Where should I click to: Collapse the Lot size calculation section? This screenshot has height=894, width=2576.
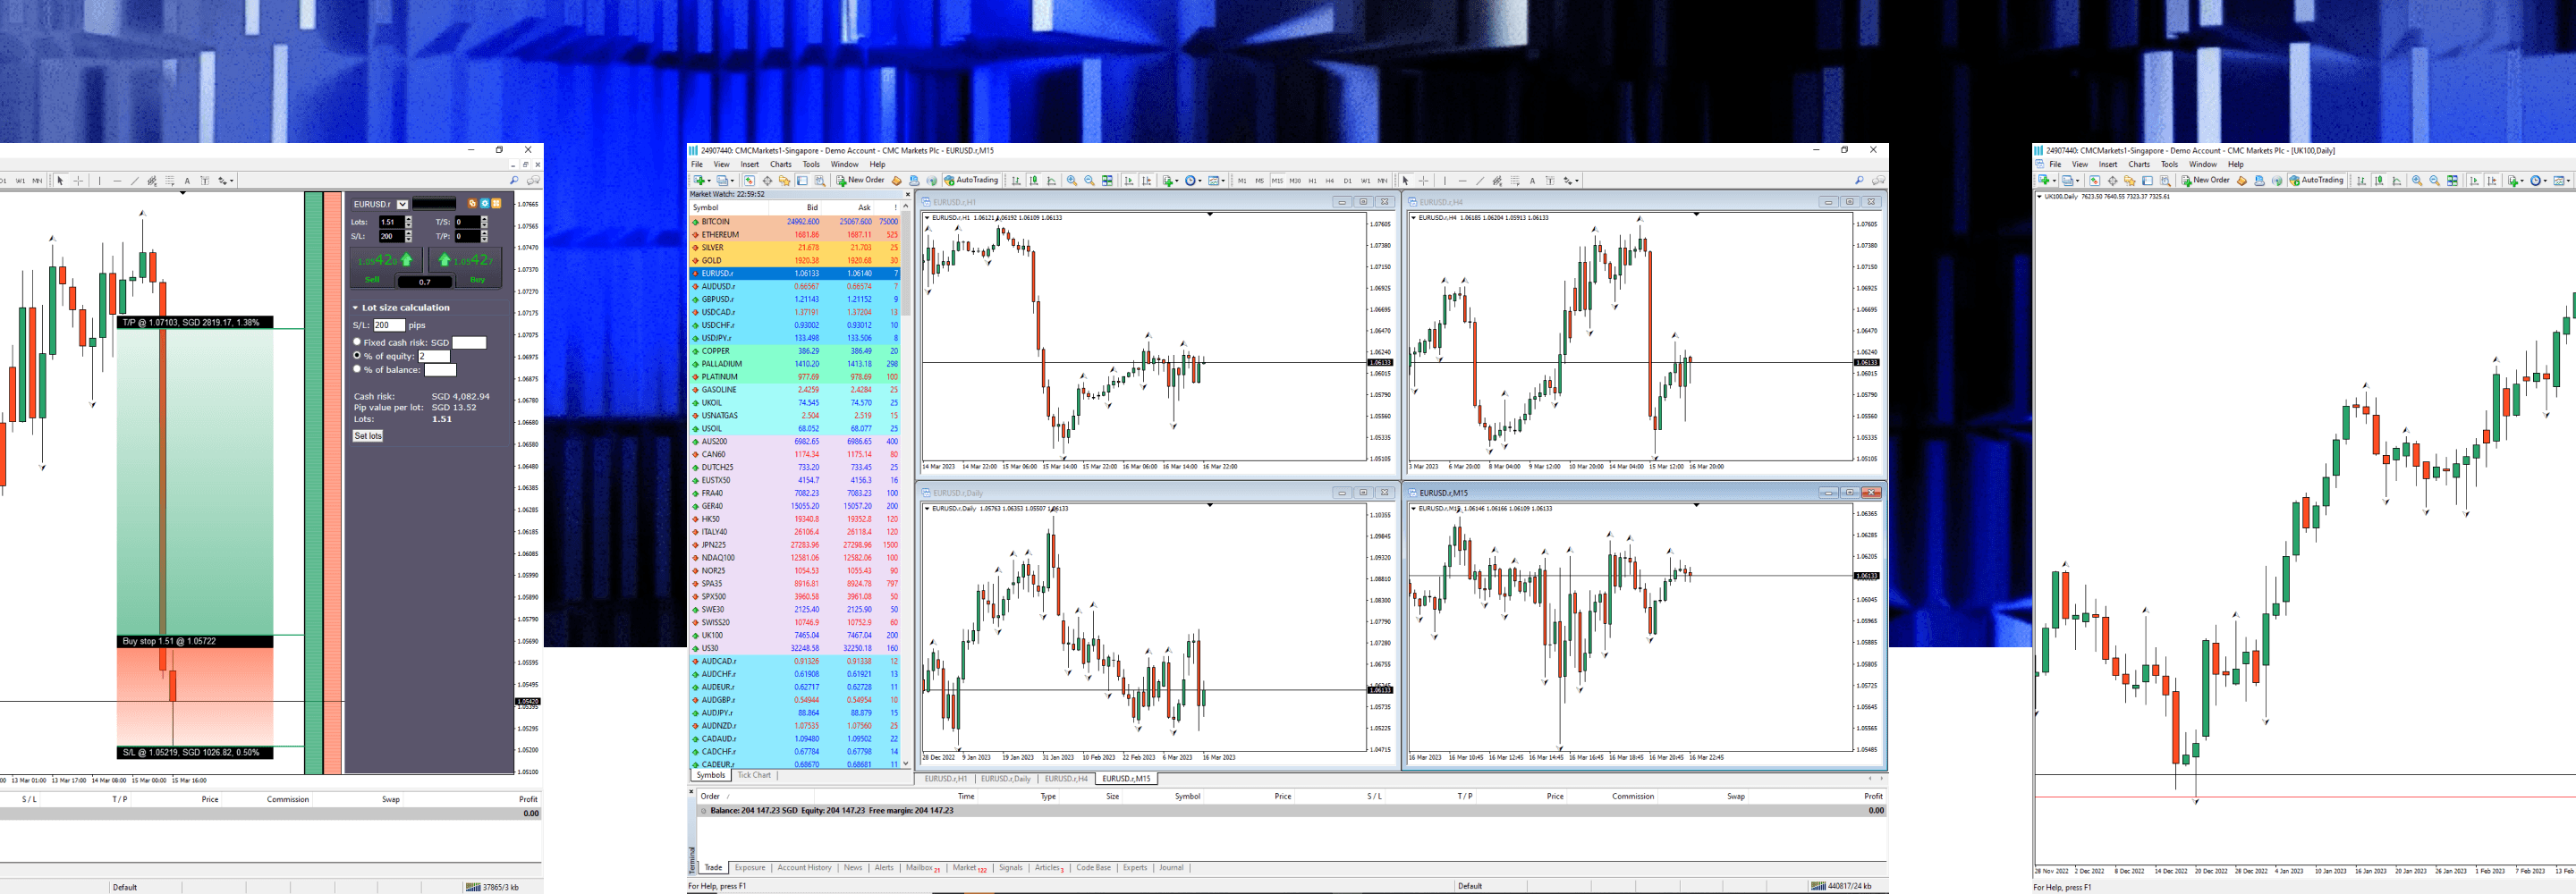click(356, 307)
